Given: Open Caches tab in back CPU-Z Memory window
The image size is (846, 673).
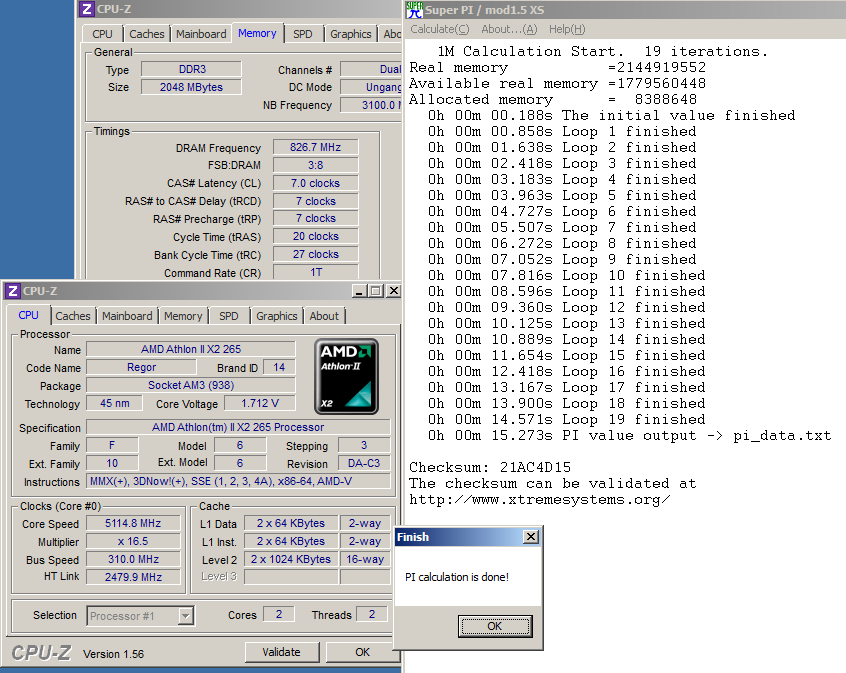Looking at the screenshot, I should [x=147, y=34].
